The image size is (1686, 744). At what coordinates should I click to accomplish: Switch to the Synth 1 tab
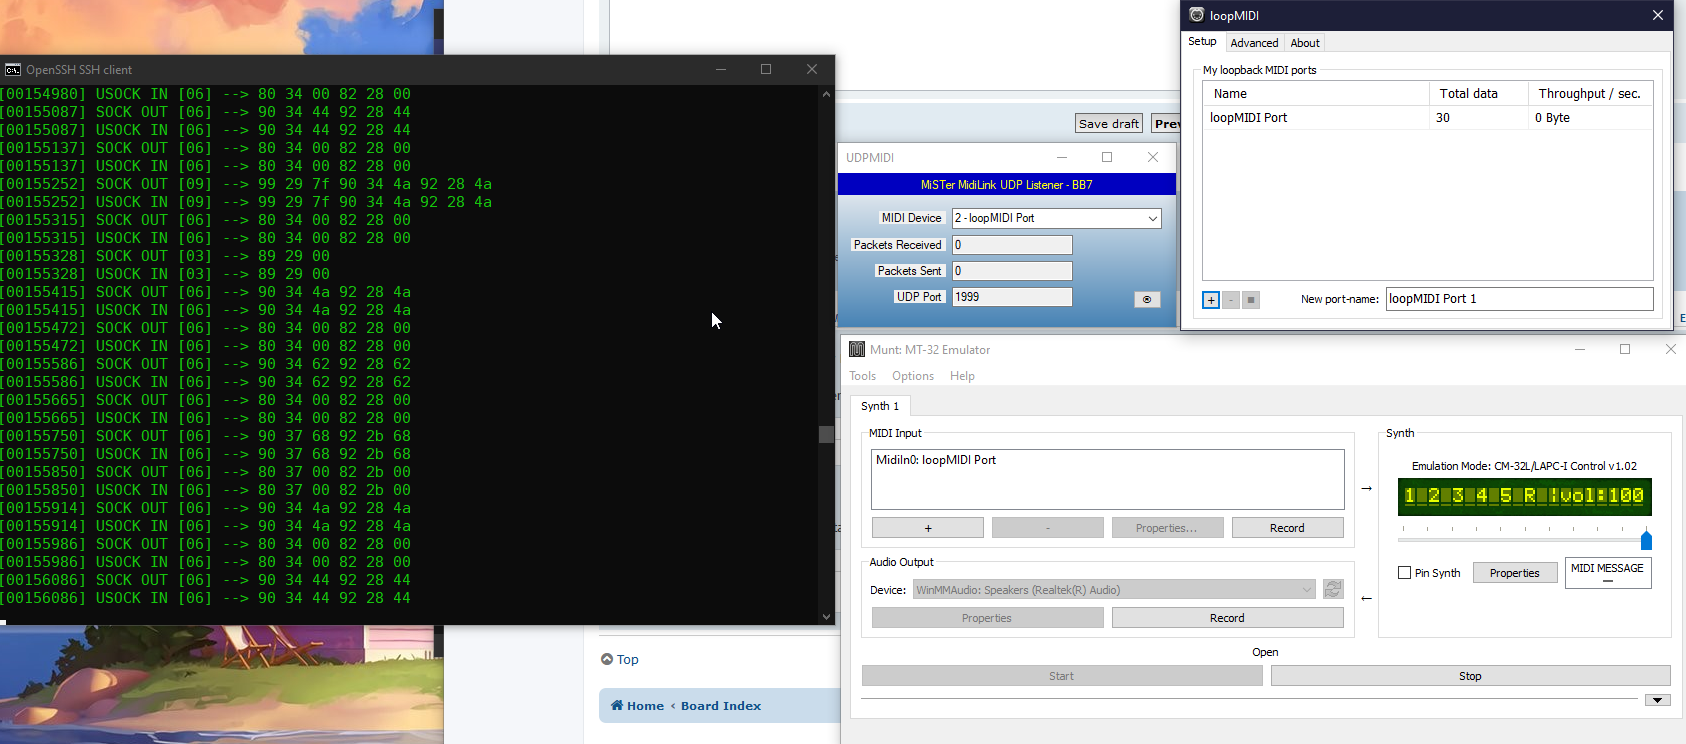880,406
